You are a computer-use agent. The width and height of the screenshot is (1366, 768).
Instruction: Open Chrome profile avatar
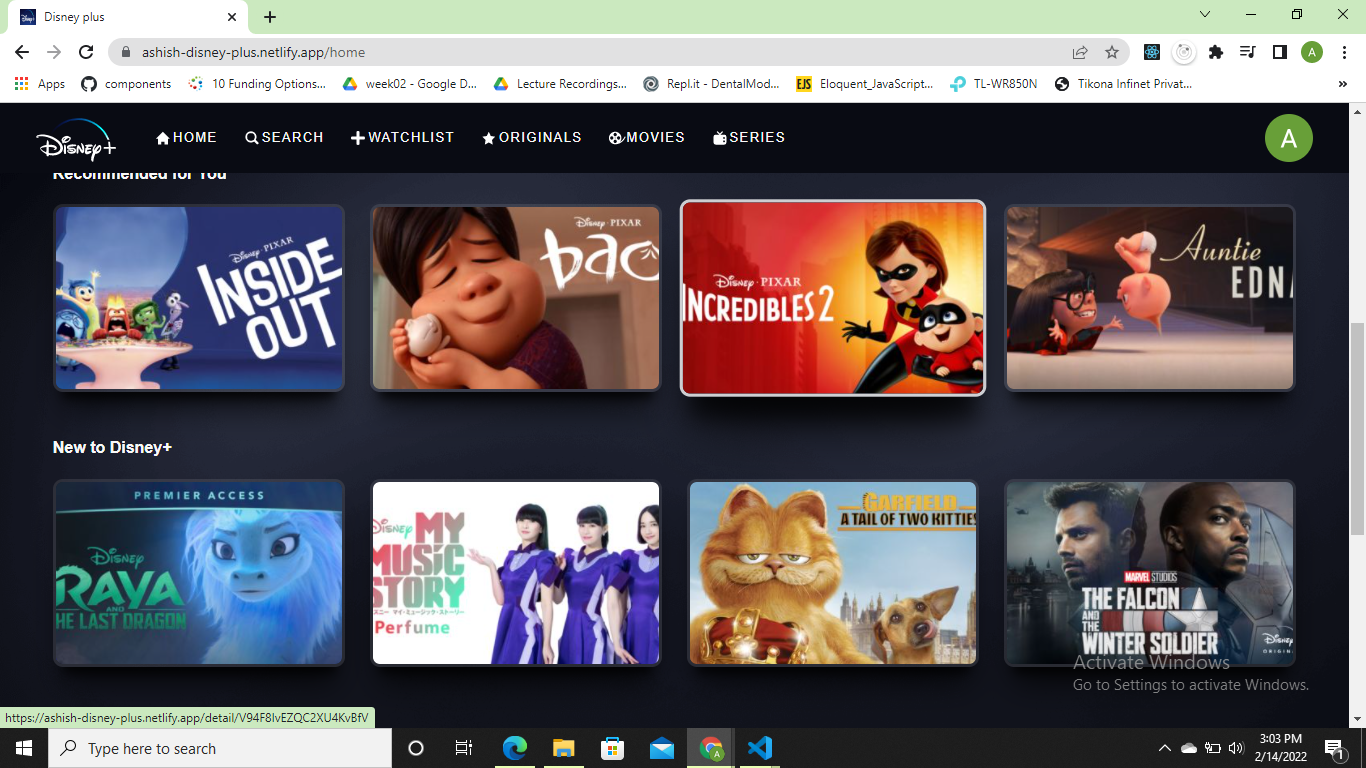click(x=1312, y=52)
